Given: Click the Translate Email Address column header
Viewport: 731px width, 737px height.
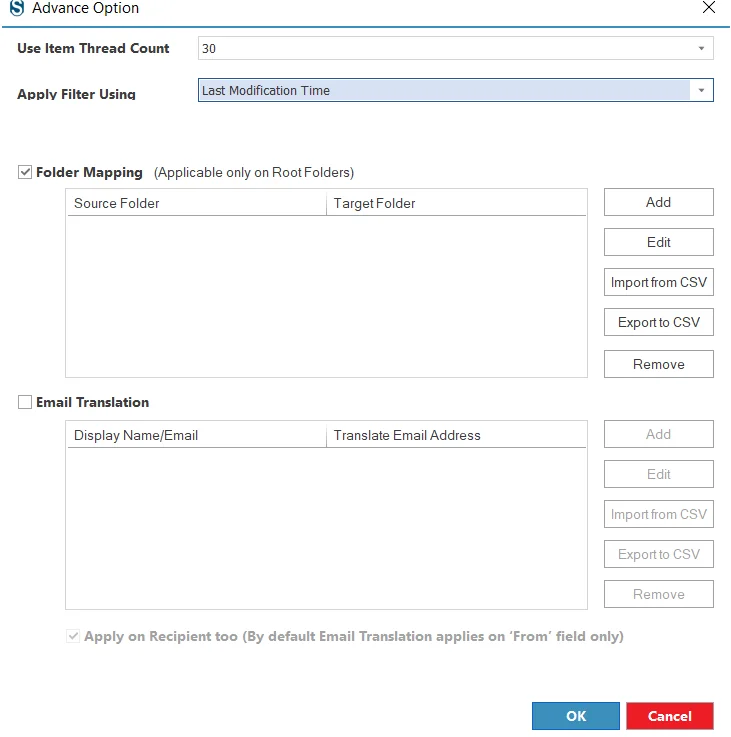Looking at the screenshot, I should pyautogui.click(x=456, y=435).
